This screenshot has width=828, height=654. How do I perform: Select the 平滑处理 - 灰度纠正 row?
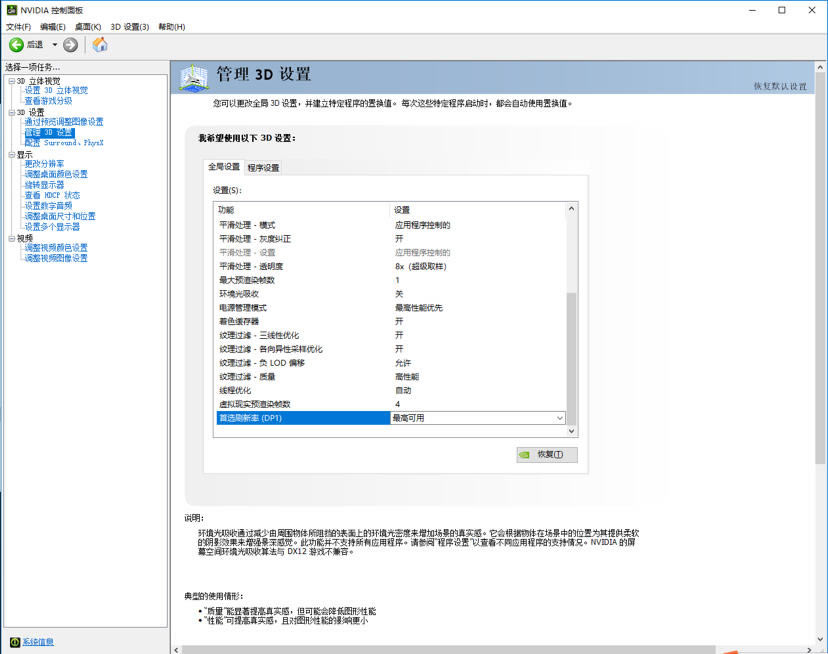click(x=391, y=239)
